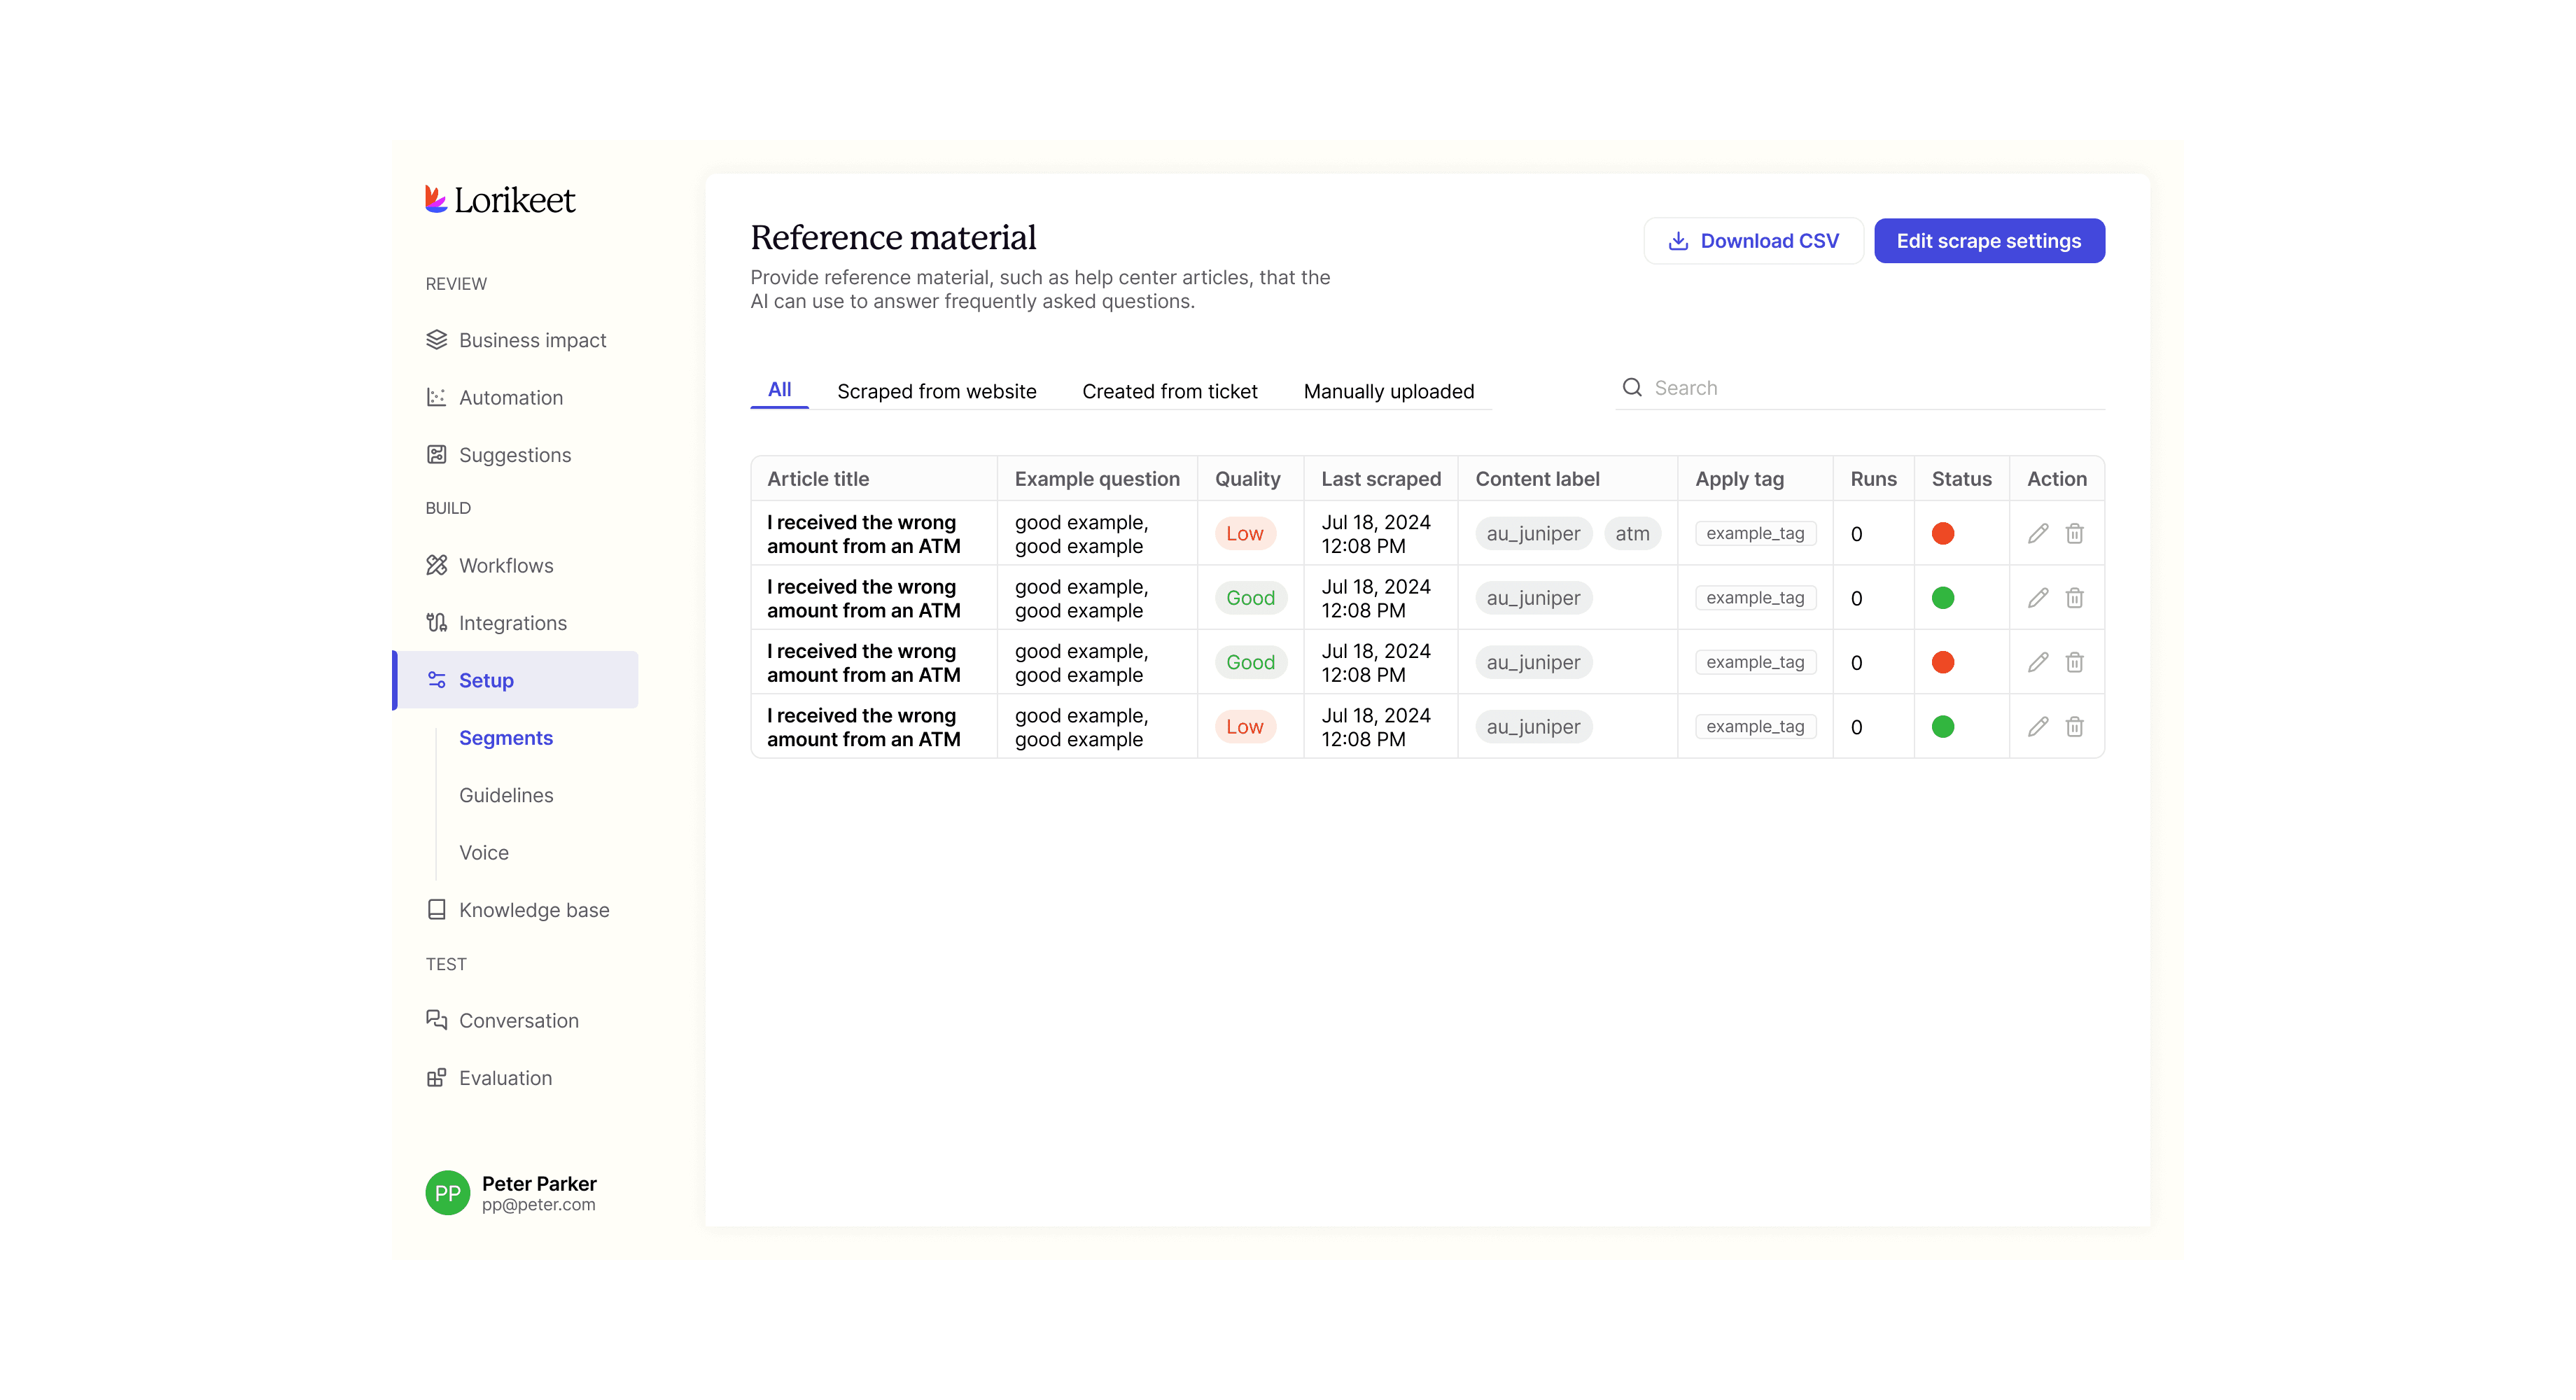Open Guidelines under Setup
This screenshot has width=2576, height=1400.
tap(506, 795)
